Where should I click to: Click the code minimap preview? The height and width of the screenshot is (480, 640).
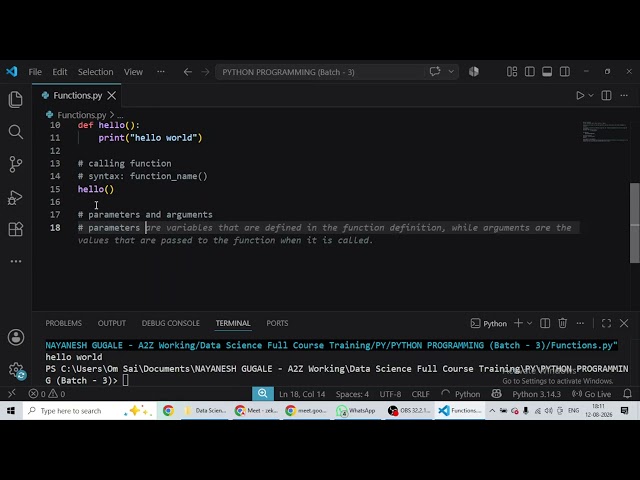click(x=605, y=131)
